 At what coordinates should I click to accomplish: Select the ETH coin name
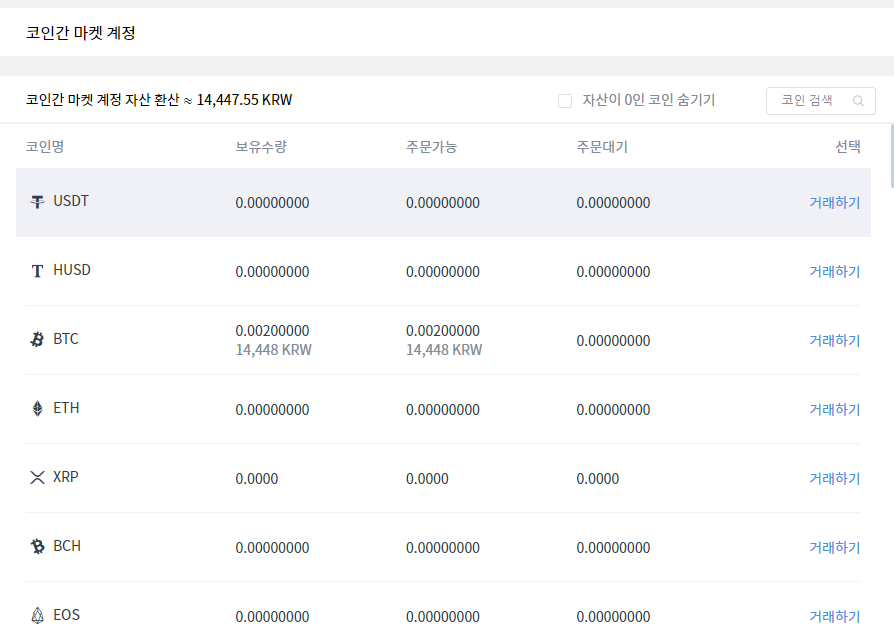coord(66,408)
